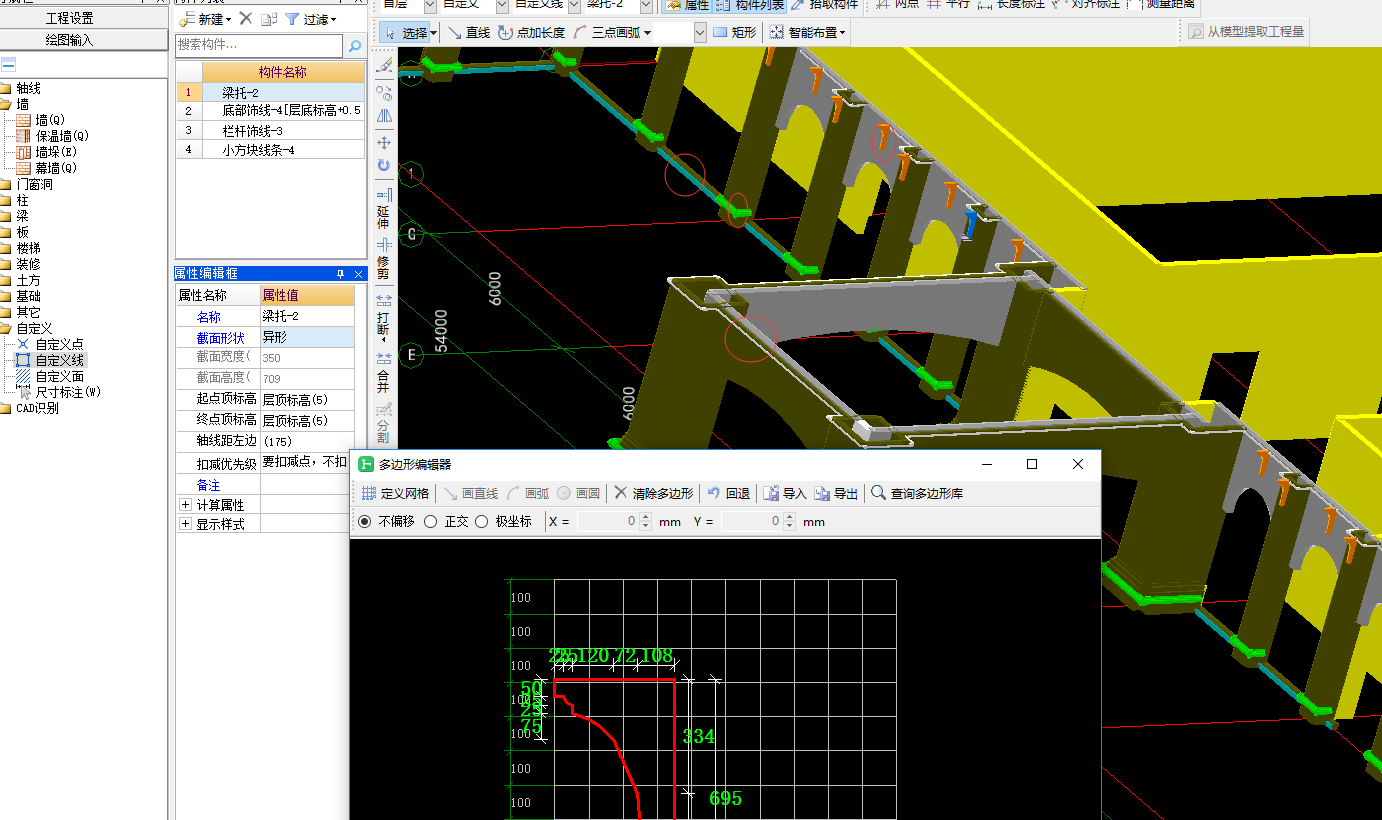1382x820 pixels.
Task: Click the X coordinate input field
Action: pyautogui.click(x=607, y=521)
